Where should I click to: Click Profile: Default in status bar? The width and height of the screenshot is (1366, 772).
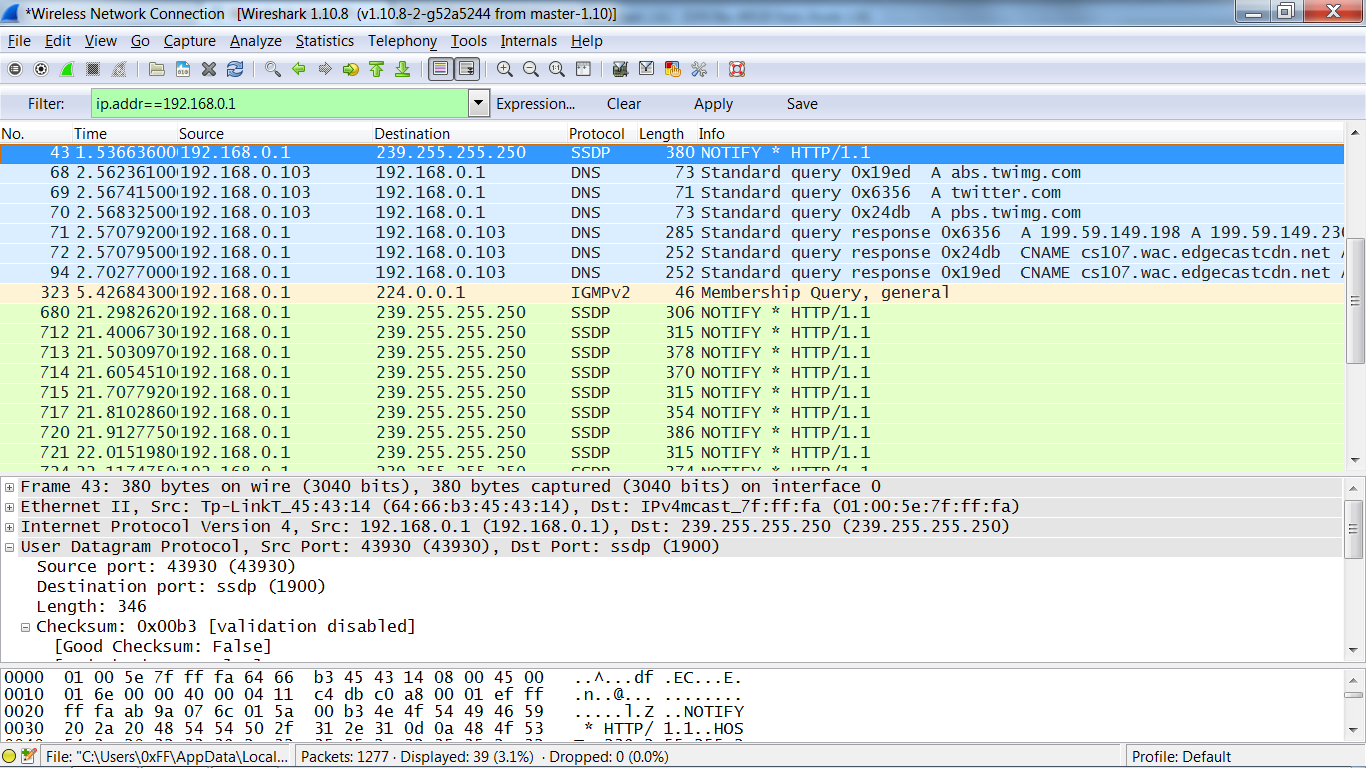(1182, 757)
